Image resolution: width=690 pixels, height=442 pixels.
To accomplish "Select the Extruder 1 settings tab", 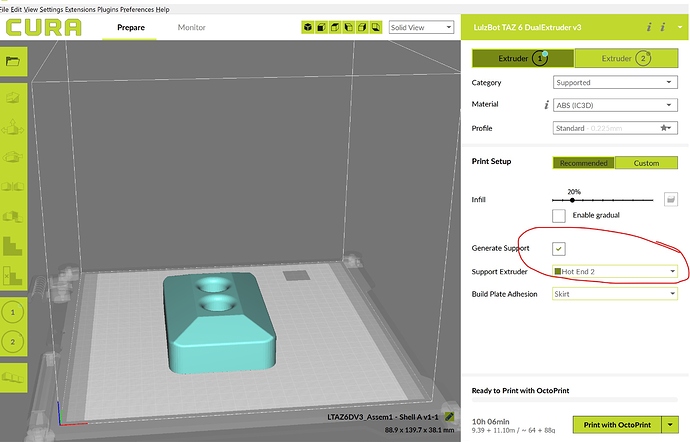I will pyautogui.click(x=523, y=58).
